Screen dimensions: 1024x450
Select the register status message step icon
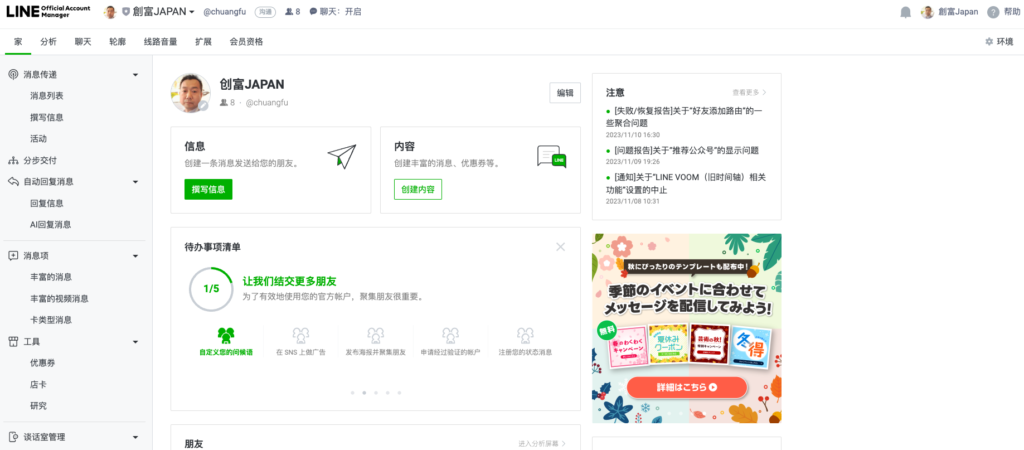(x=524, y=336)
